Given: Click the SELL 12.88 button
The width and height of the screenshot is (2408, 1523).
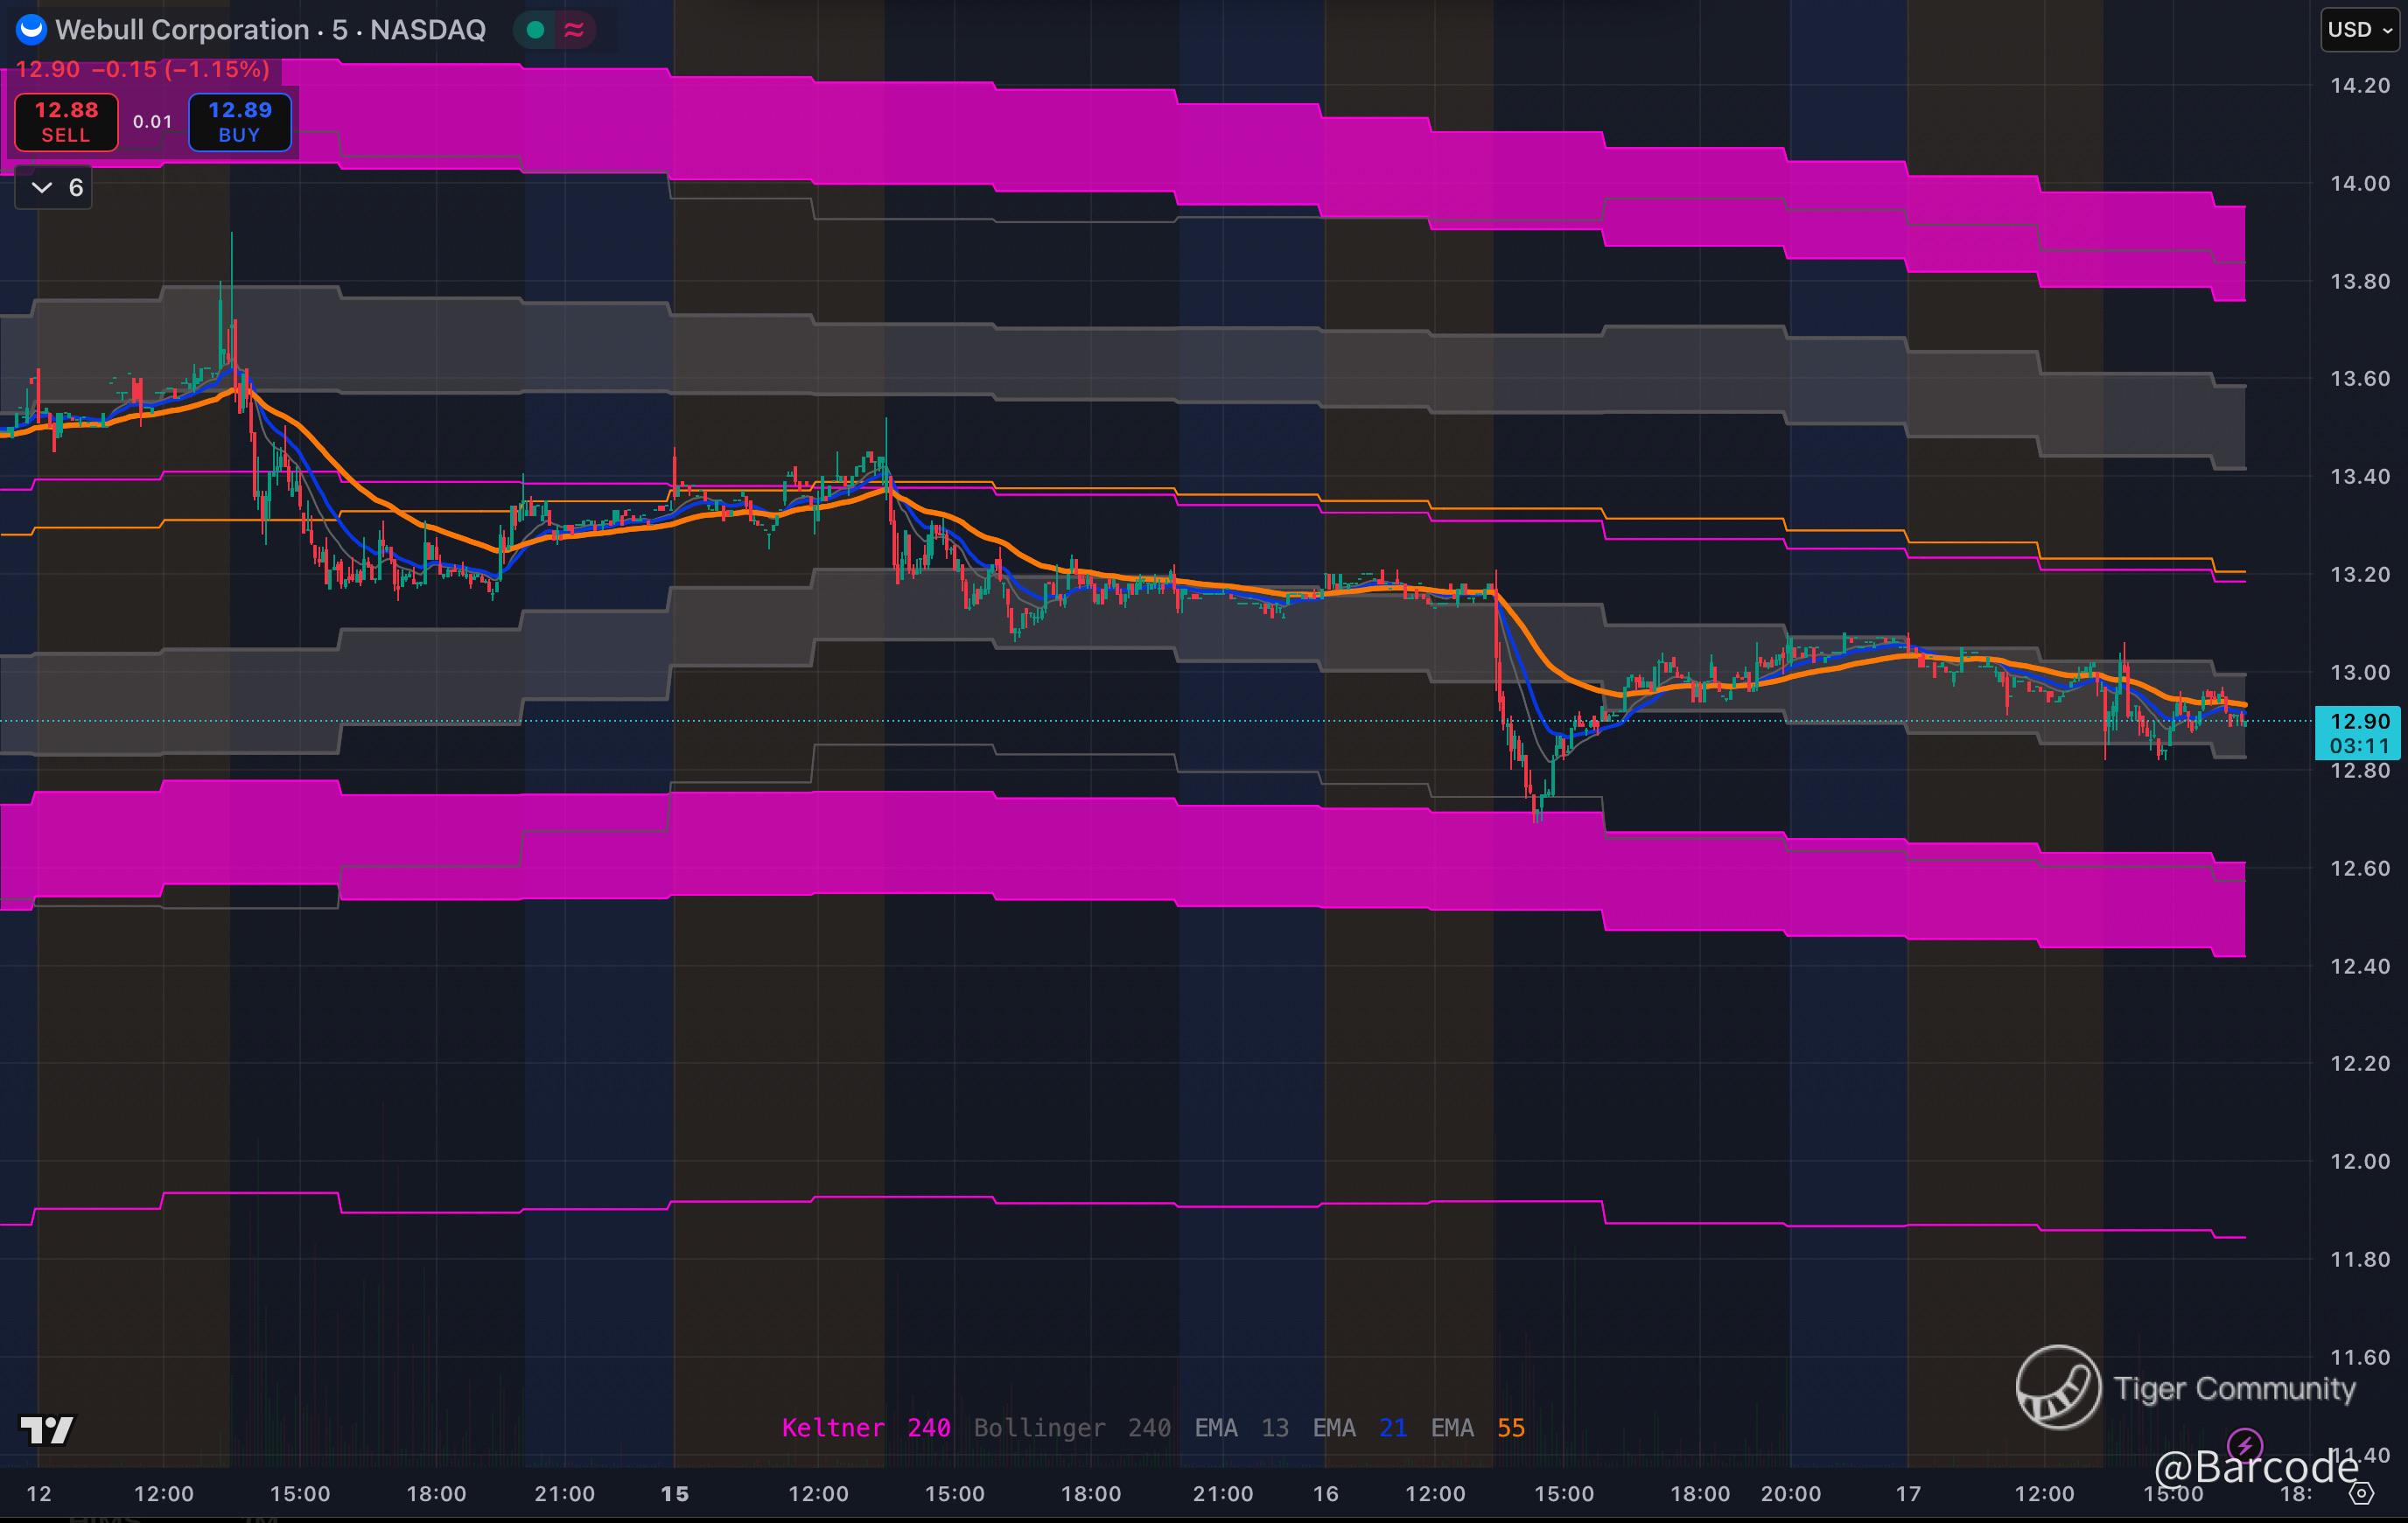Looking at the screenshot, I should [66, 122].
